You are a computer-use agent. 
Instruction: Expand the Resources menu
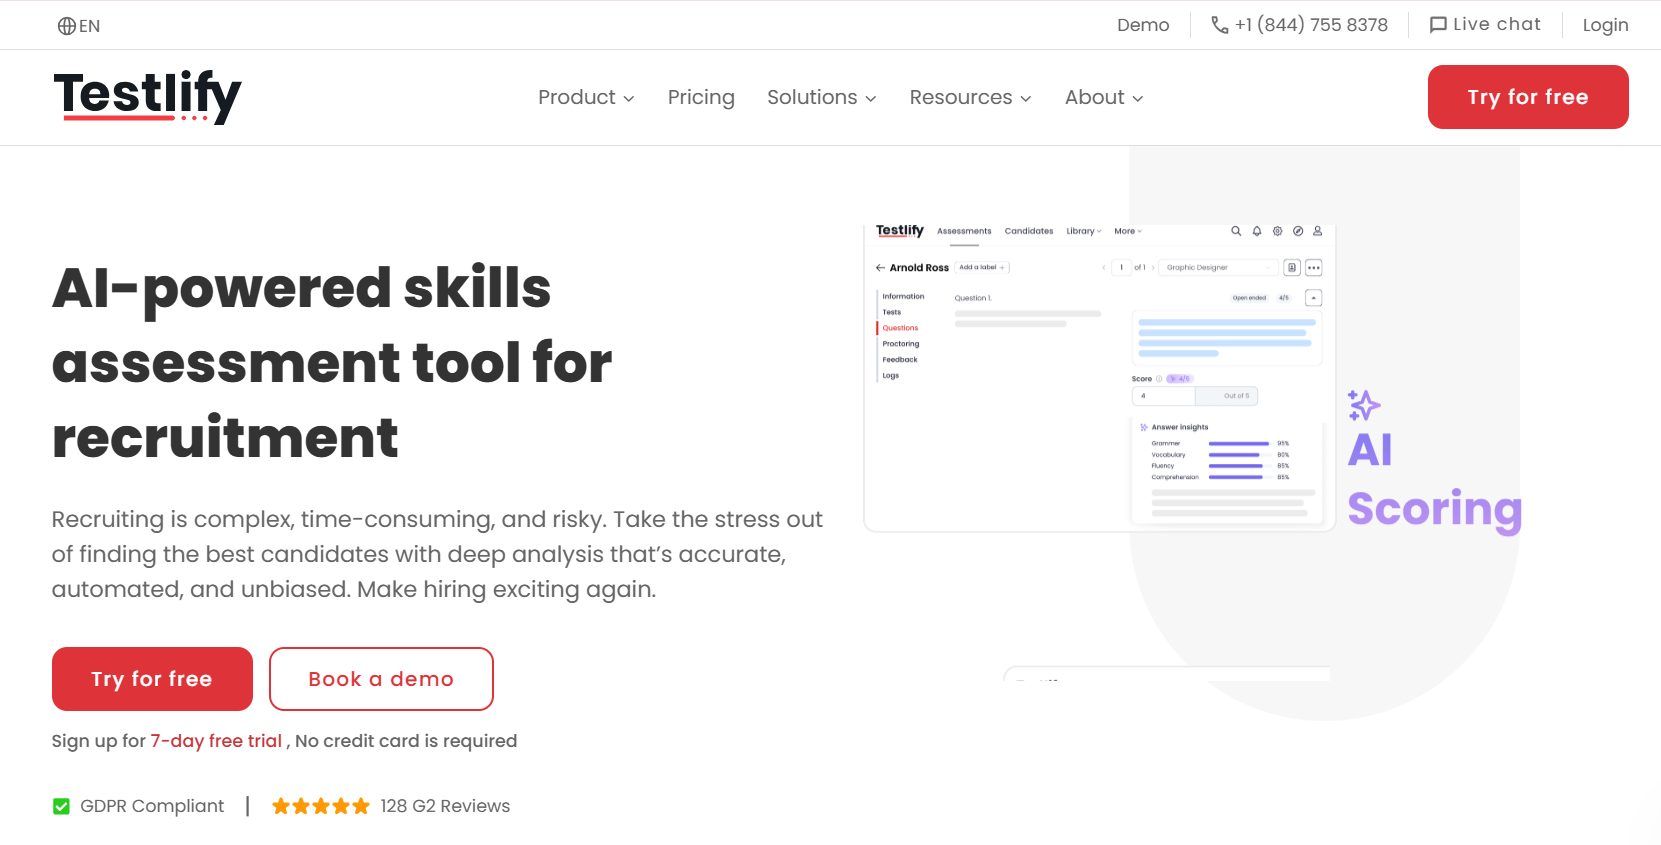970,97
